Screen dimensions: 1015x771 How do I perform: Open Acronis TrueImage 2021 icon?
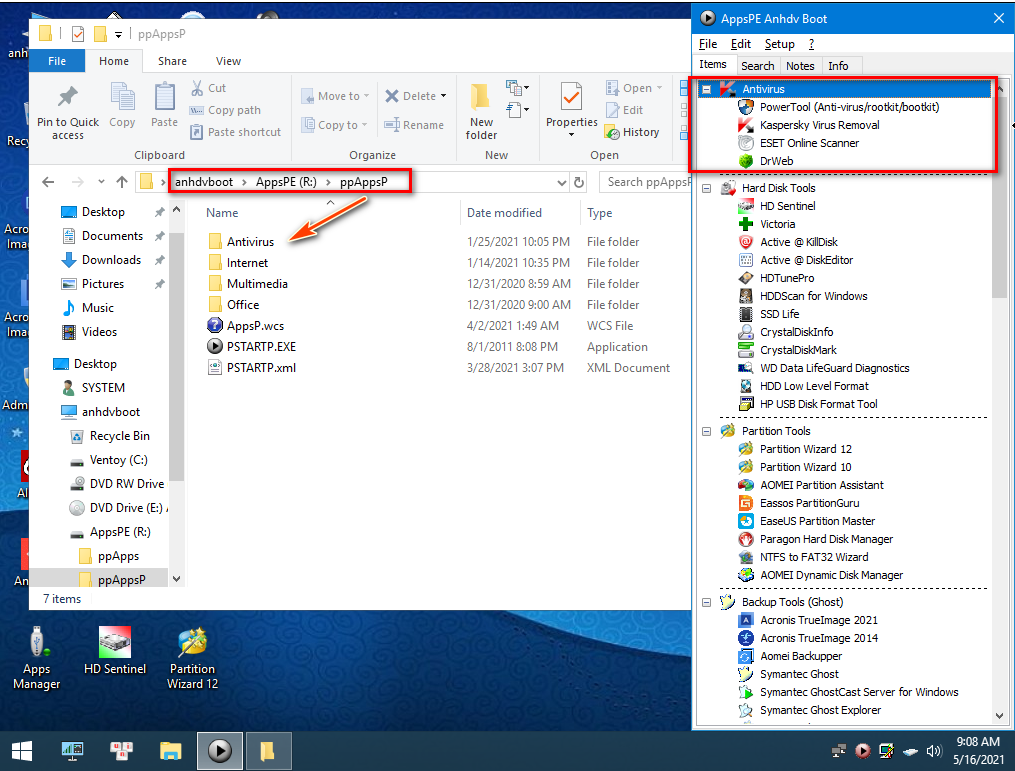746,620
